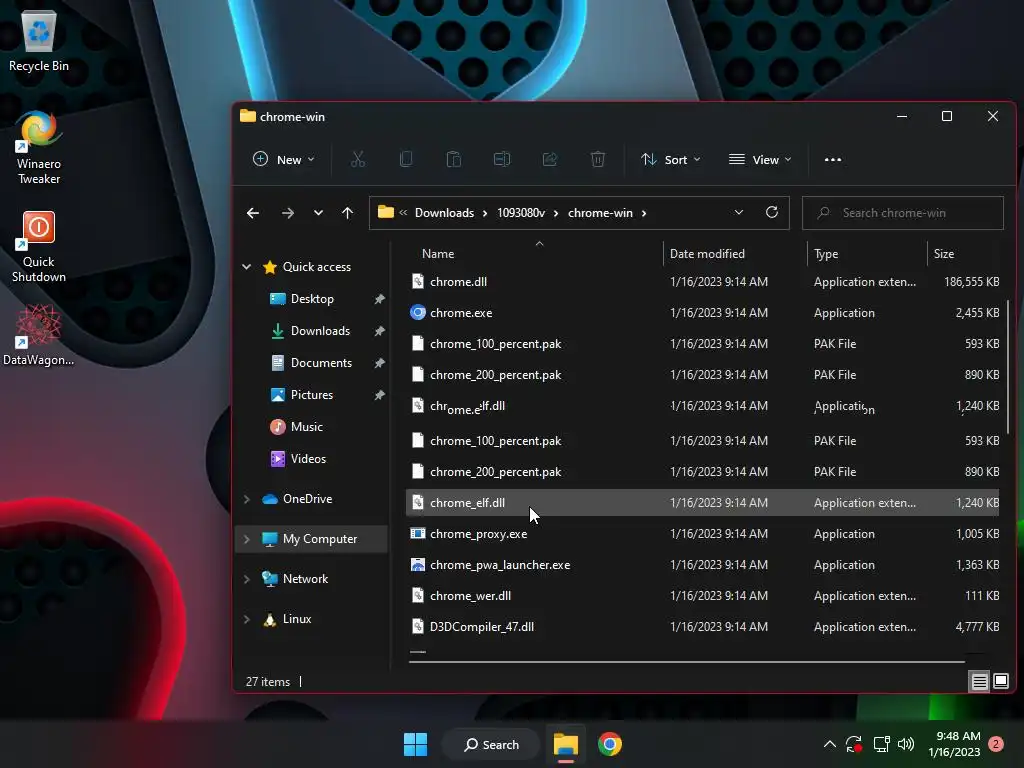Select the chrome.exe file icon
The width and height of the screenshot is (1024, 768).
click(x=417, y=312)
